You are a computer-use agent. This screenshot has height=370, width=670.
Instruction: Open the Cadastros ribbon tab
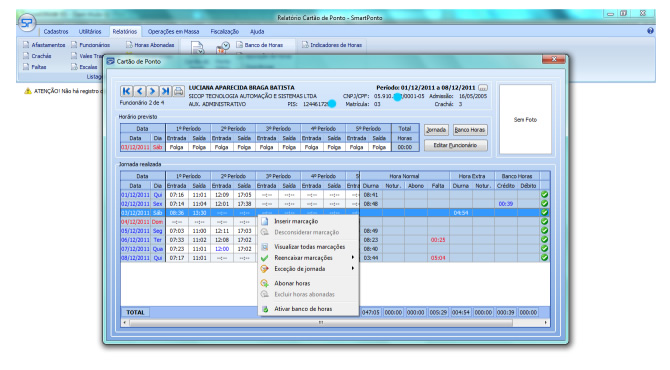pyautogui.click(x=56, y=32)
